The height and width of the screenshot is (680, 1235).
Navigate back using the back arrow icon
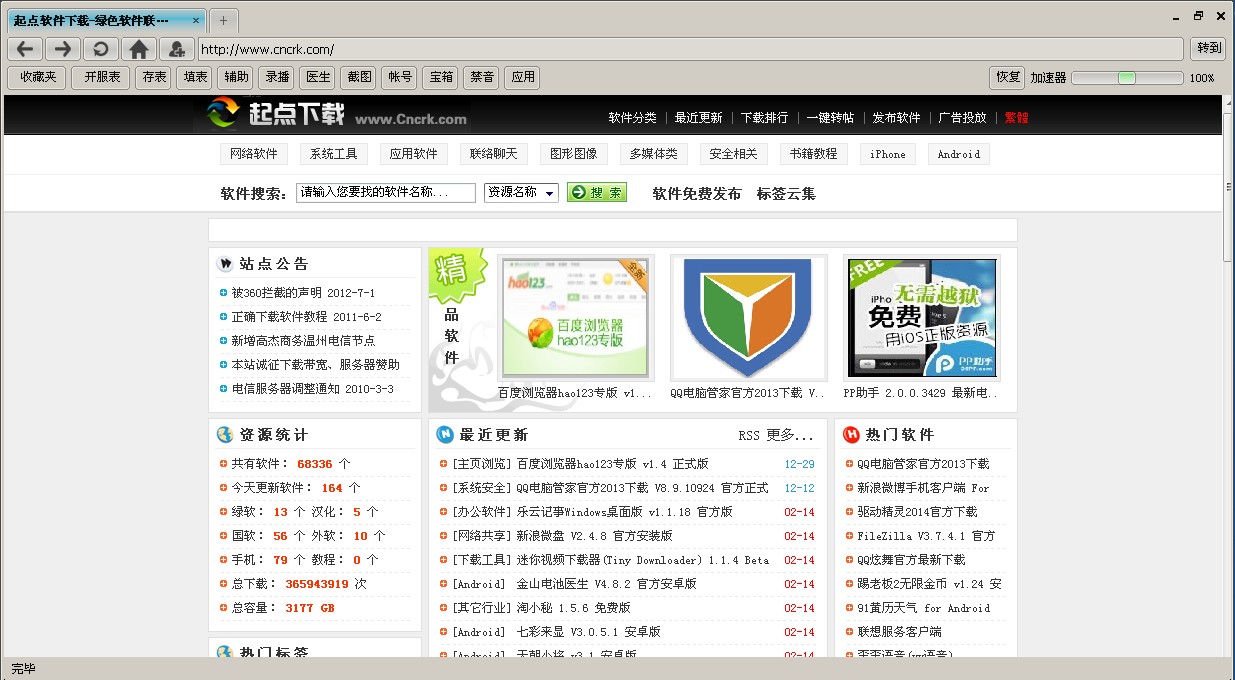coord(25,48)
